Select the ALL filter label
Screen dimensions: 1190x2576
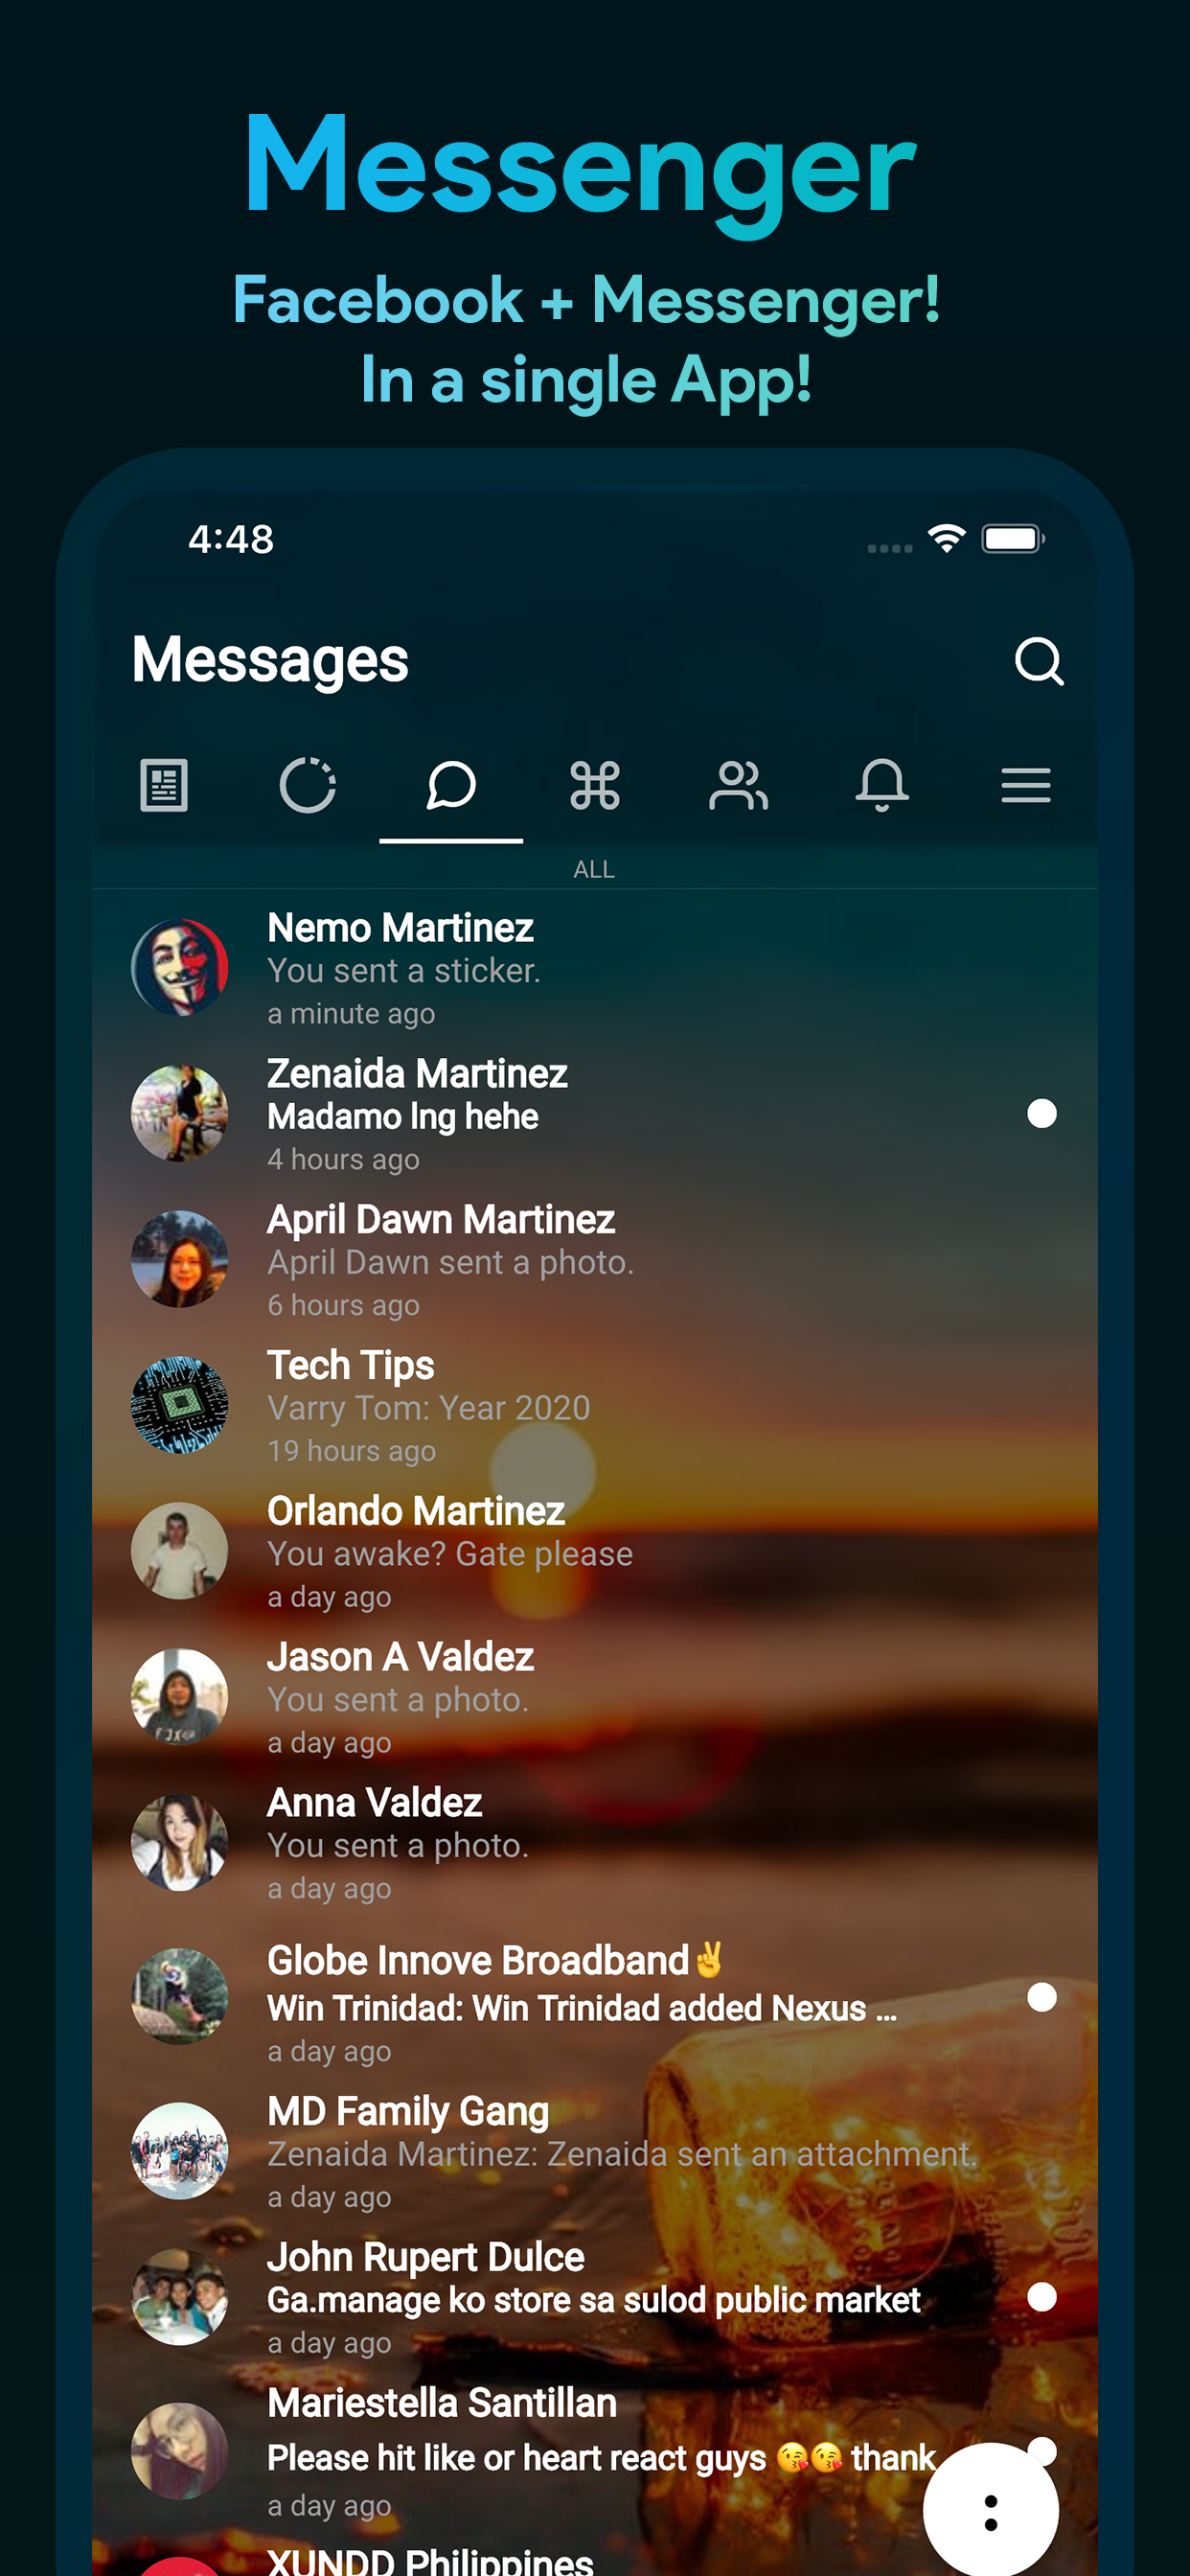point(594,869)
